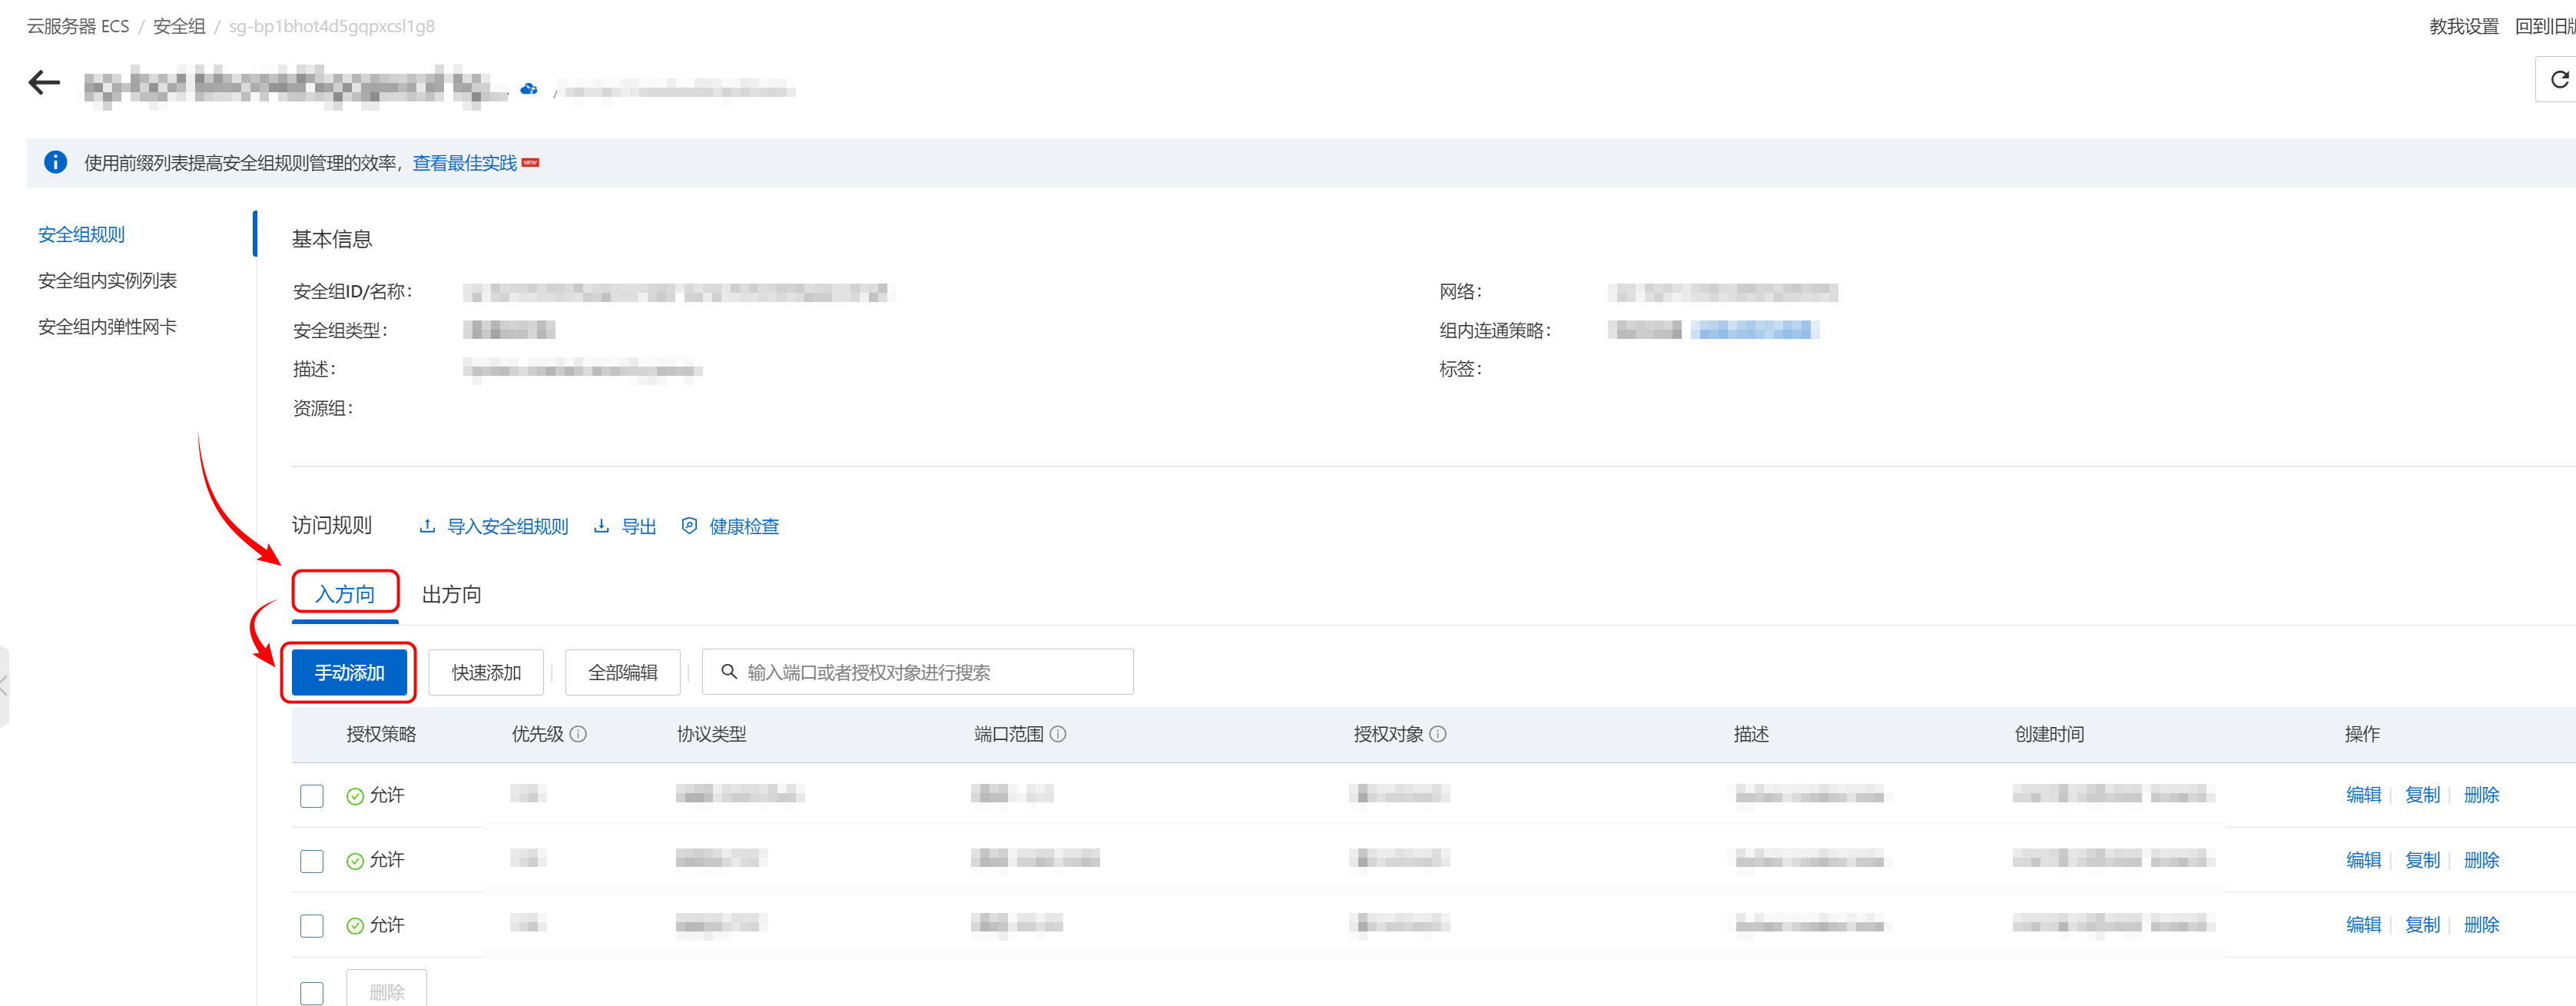
Task: Click the 全部编辑 button
Action: coord(622,672)
